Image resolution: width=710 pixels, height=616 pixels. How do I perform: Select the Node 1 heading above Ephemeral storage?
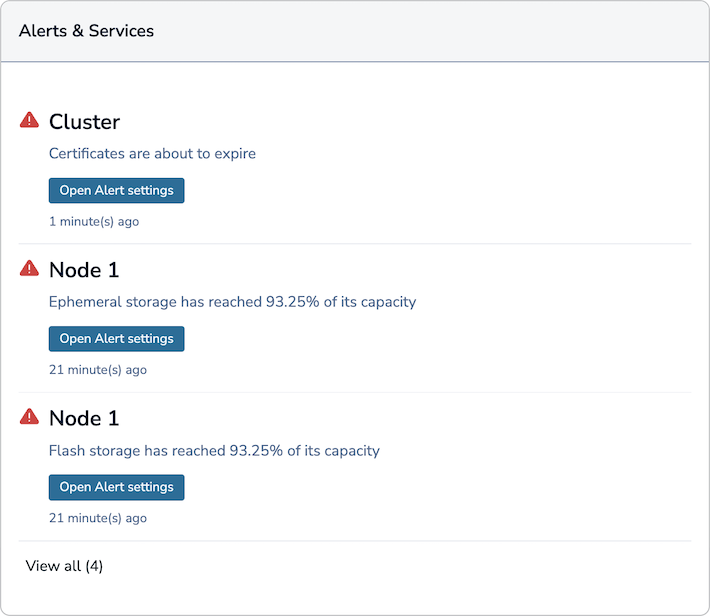tap(84, 270)
